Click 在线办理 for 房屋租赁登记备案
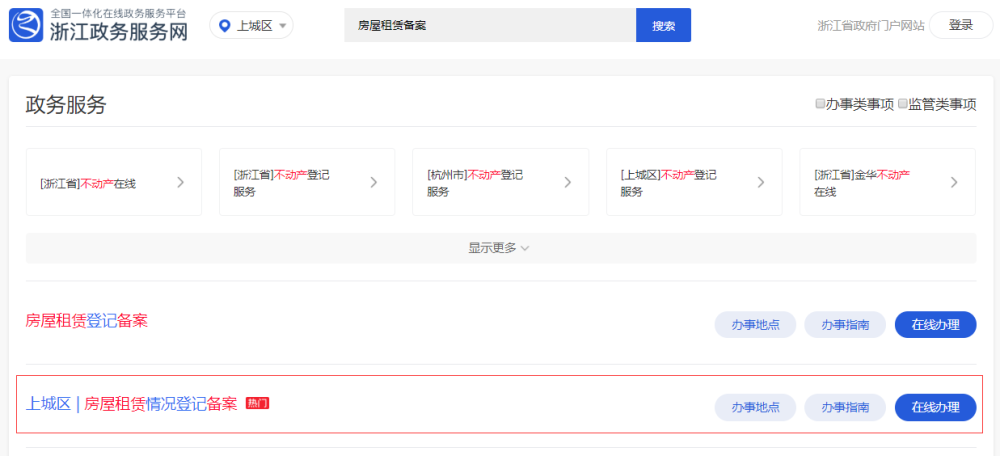The height and width of the screenshot is (456, 1000). (x=936, y=325)
